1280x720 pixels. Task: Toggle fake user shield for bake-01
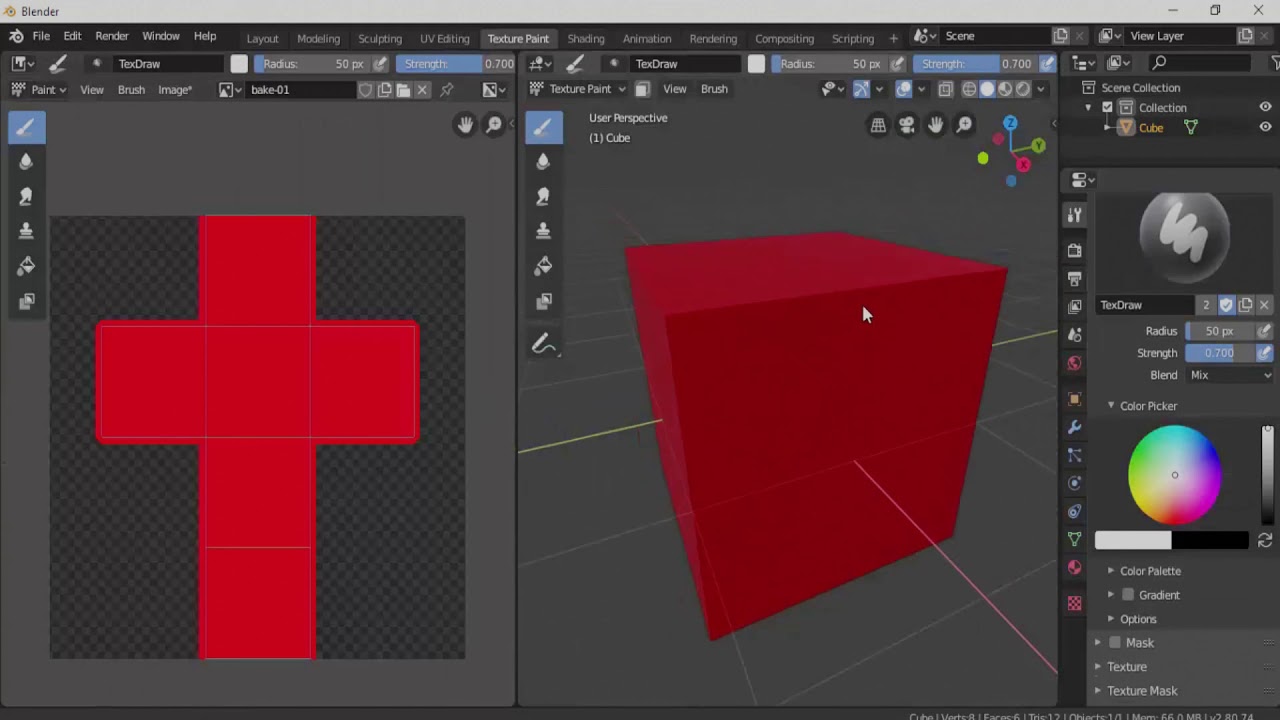[x=366, y=90]
